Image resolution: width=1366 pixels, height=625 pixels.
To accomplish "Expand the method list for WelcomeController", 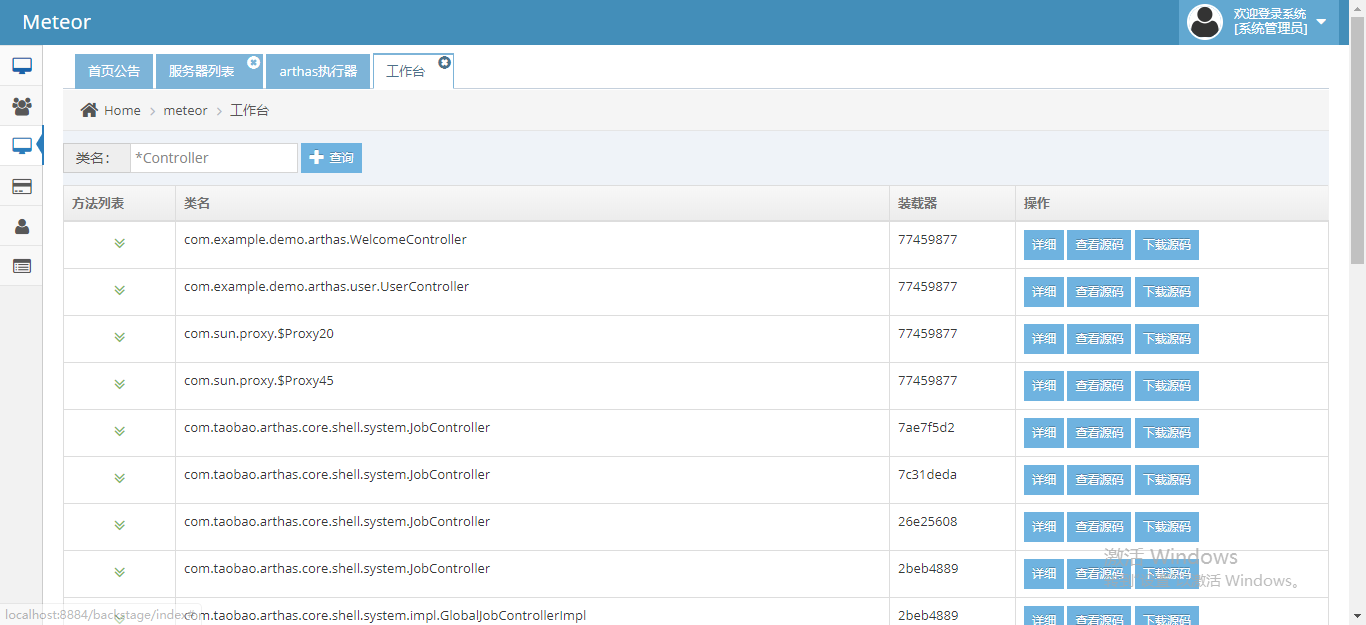I will point(119,243).
